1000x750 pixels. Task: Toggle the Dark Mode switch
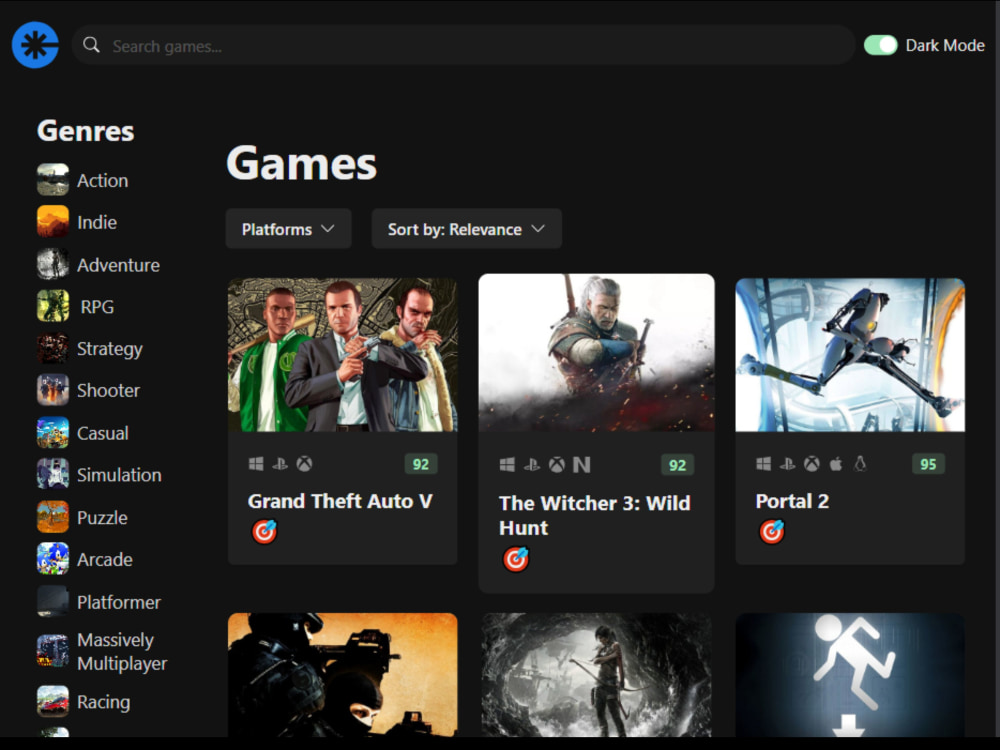[x=881, y=45]
